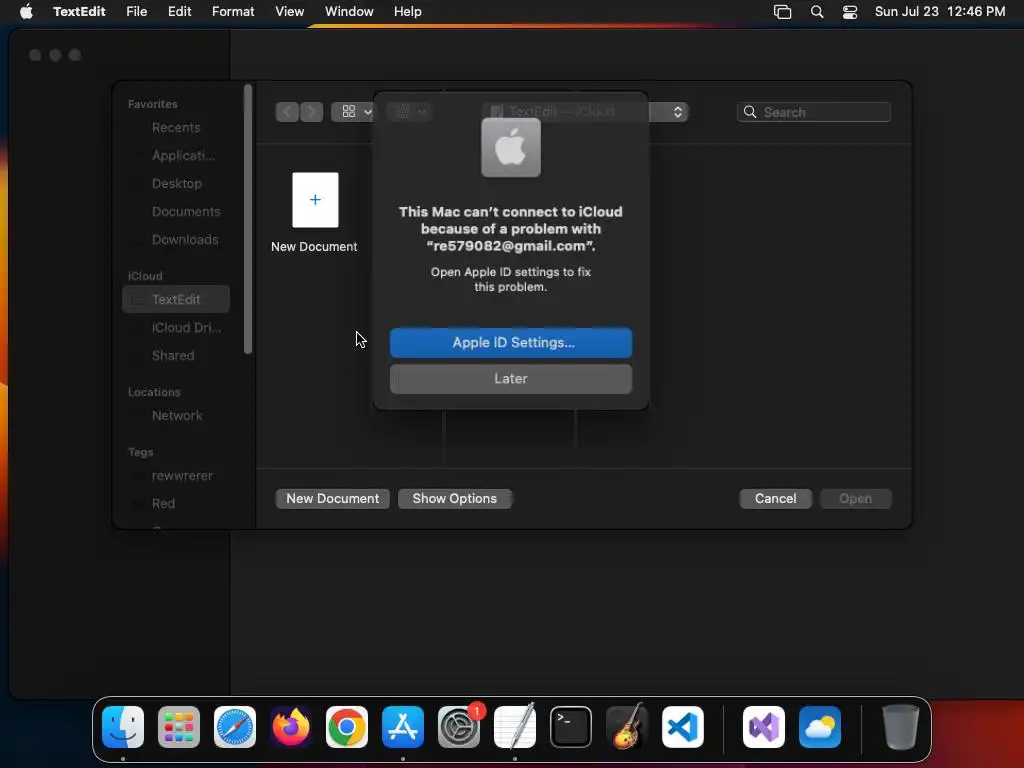Open the Window menu
The height and width of the screenshot is (768, 1024).
pyautogui.click(x=349, y=12)
